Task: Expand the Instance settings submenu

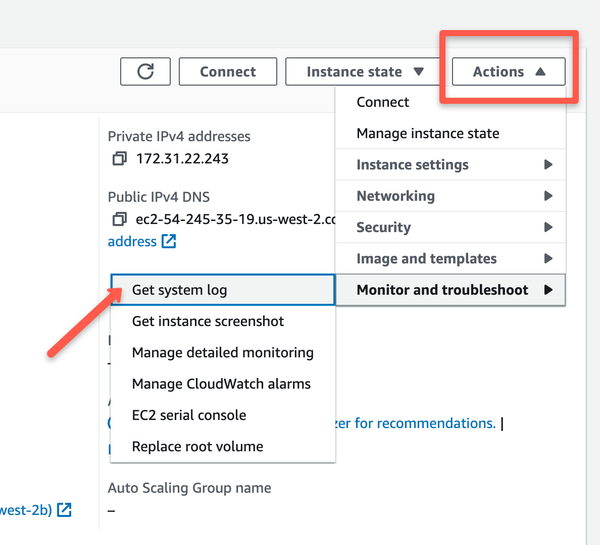Action: pos(450,165)
